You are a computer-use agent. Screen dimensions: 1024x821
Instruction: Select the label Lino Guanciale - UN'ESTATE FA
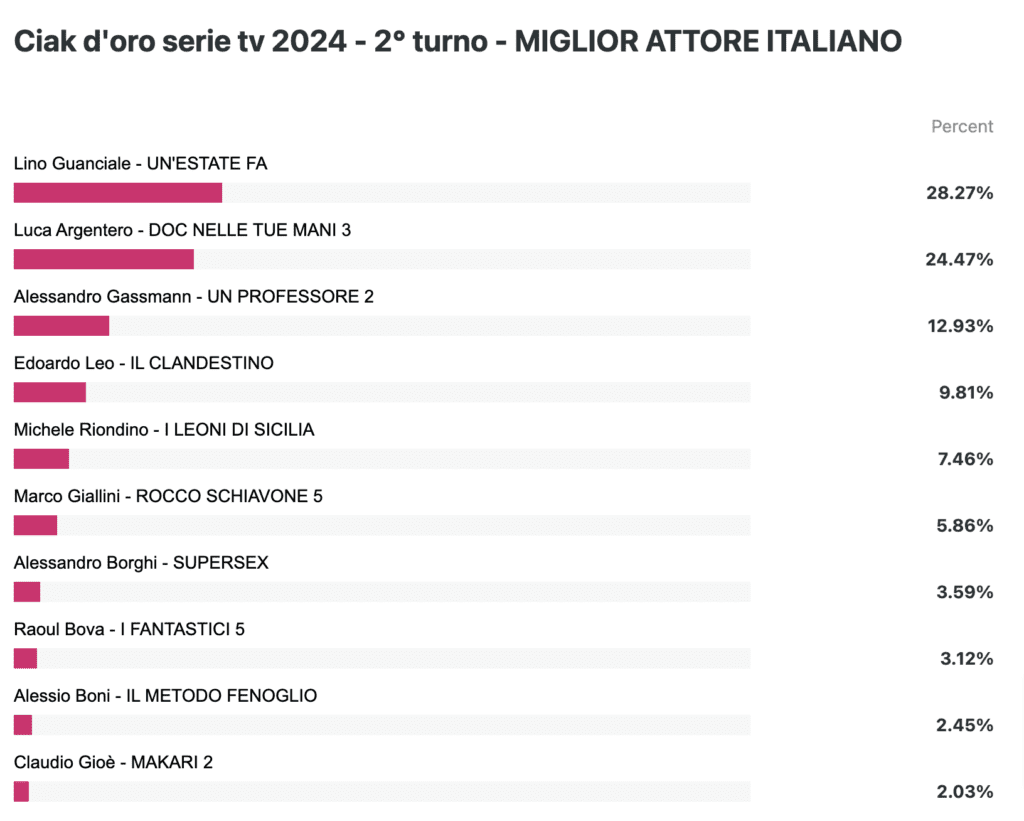coord(140,163)
